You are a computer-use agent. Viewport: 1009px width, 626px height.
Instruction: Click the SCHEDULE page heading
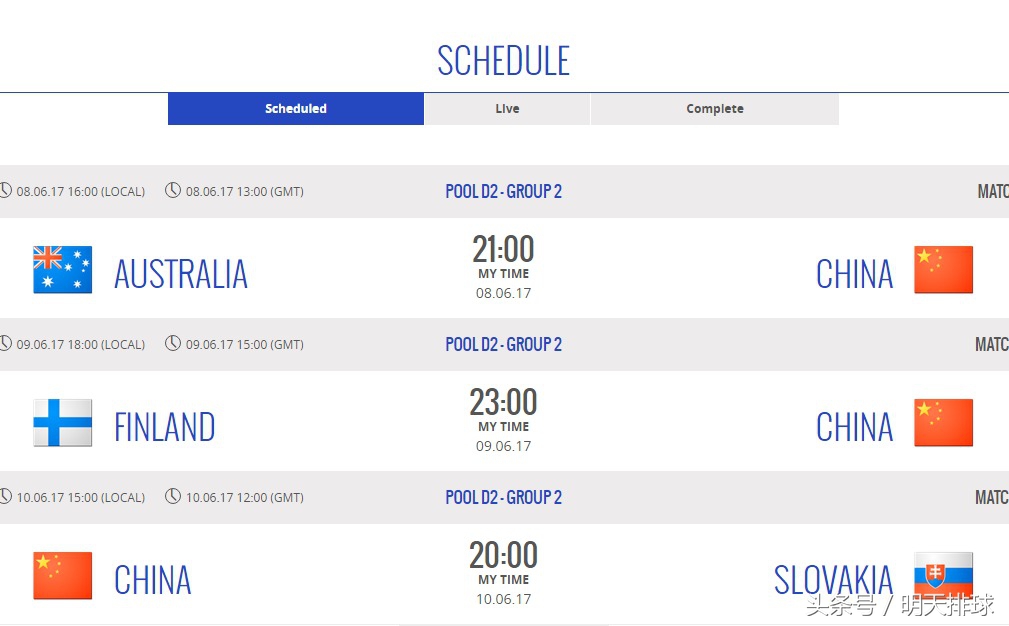tap(504, 61)
